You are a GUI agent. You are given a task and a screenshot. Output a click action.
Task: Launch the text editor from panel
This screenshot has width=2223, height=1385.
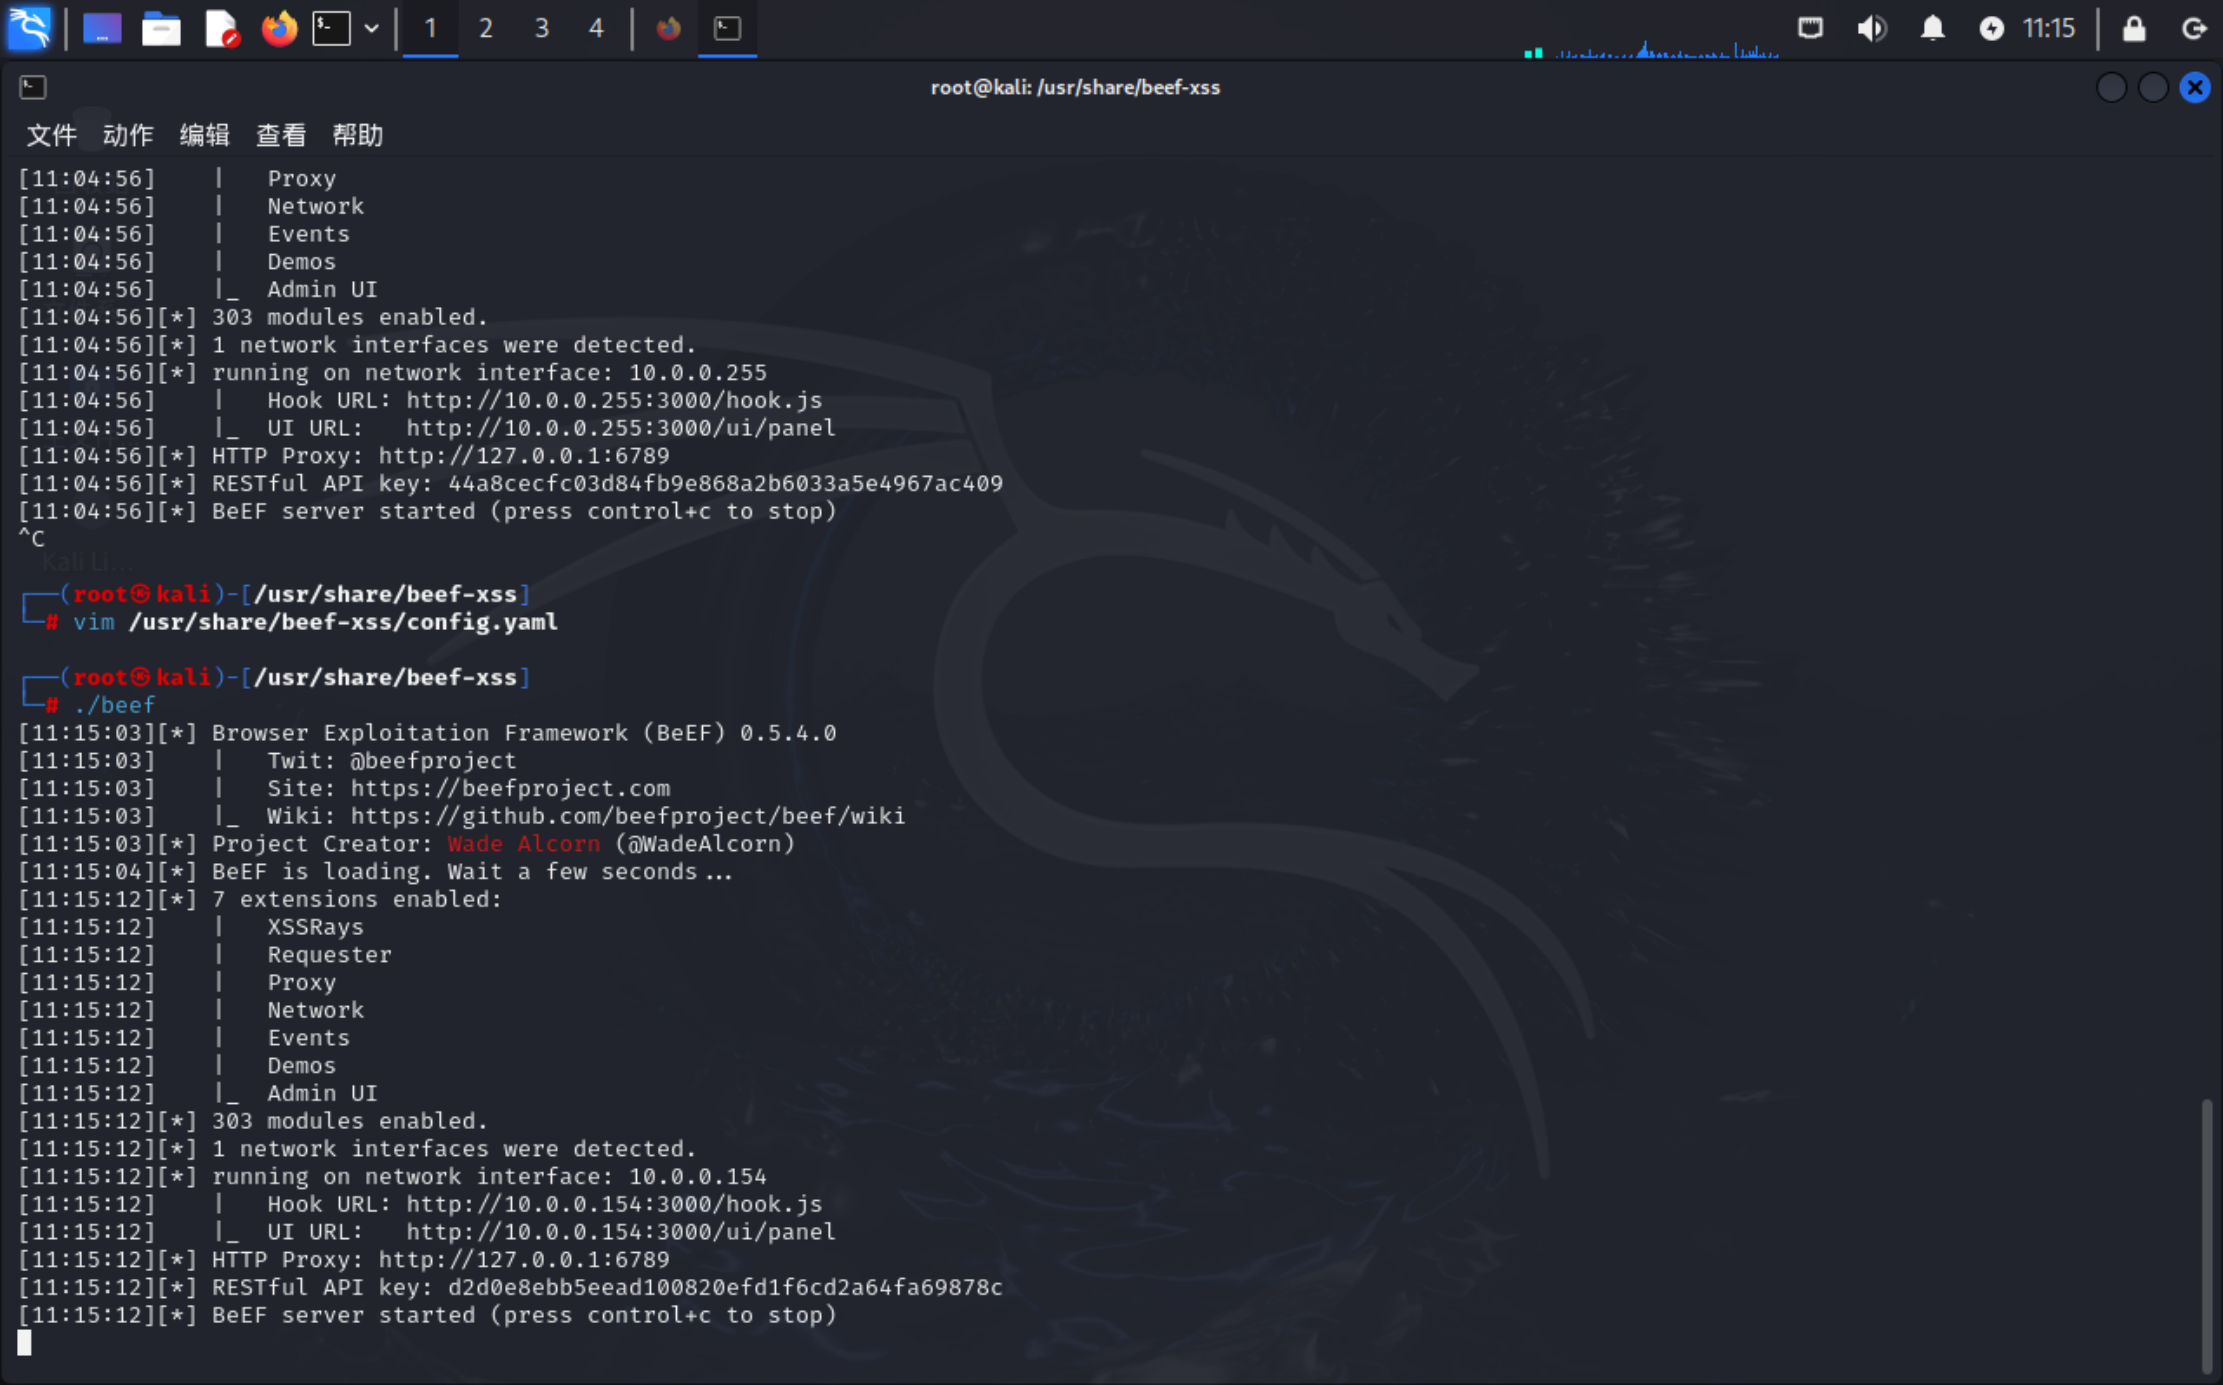click(x=221, y=28)
